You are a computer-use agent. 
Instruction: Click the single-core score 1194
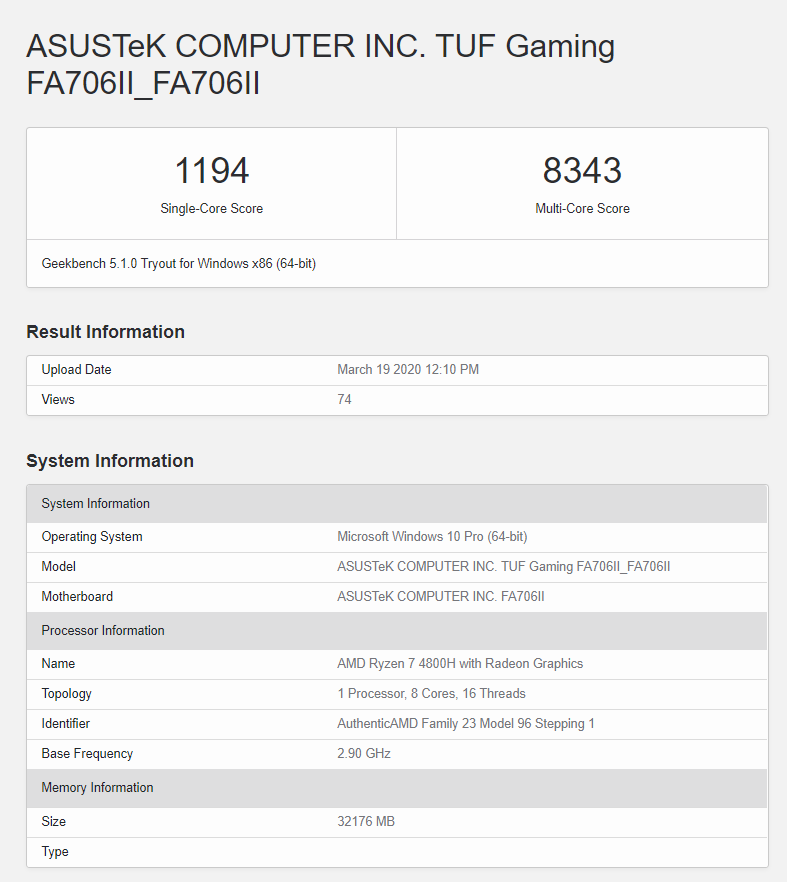point(212,170)
